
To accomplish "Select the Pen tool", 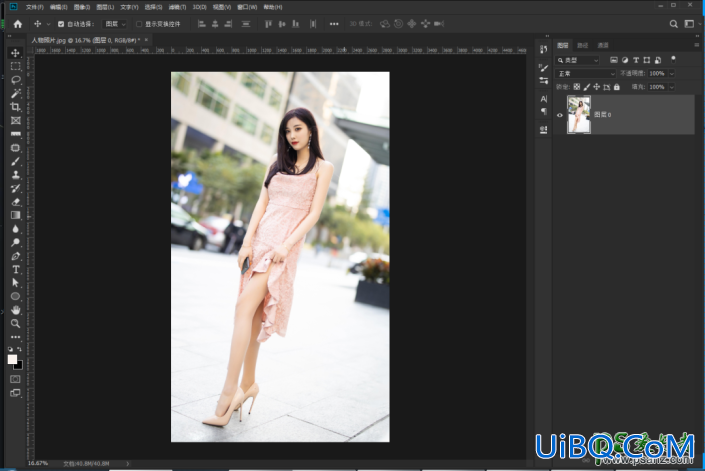I will coord(15,256).
